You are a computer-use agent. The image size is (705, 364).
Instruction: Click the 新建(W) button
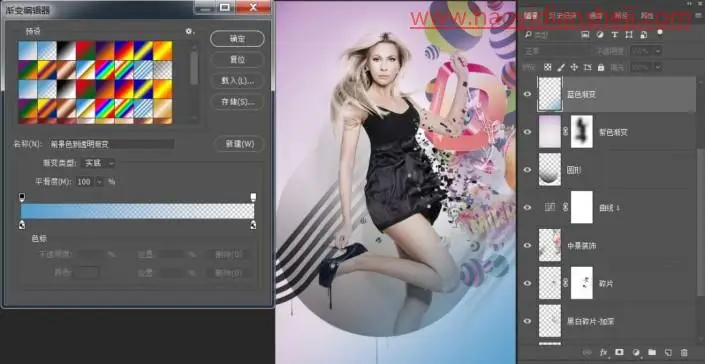click(239, 144)
